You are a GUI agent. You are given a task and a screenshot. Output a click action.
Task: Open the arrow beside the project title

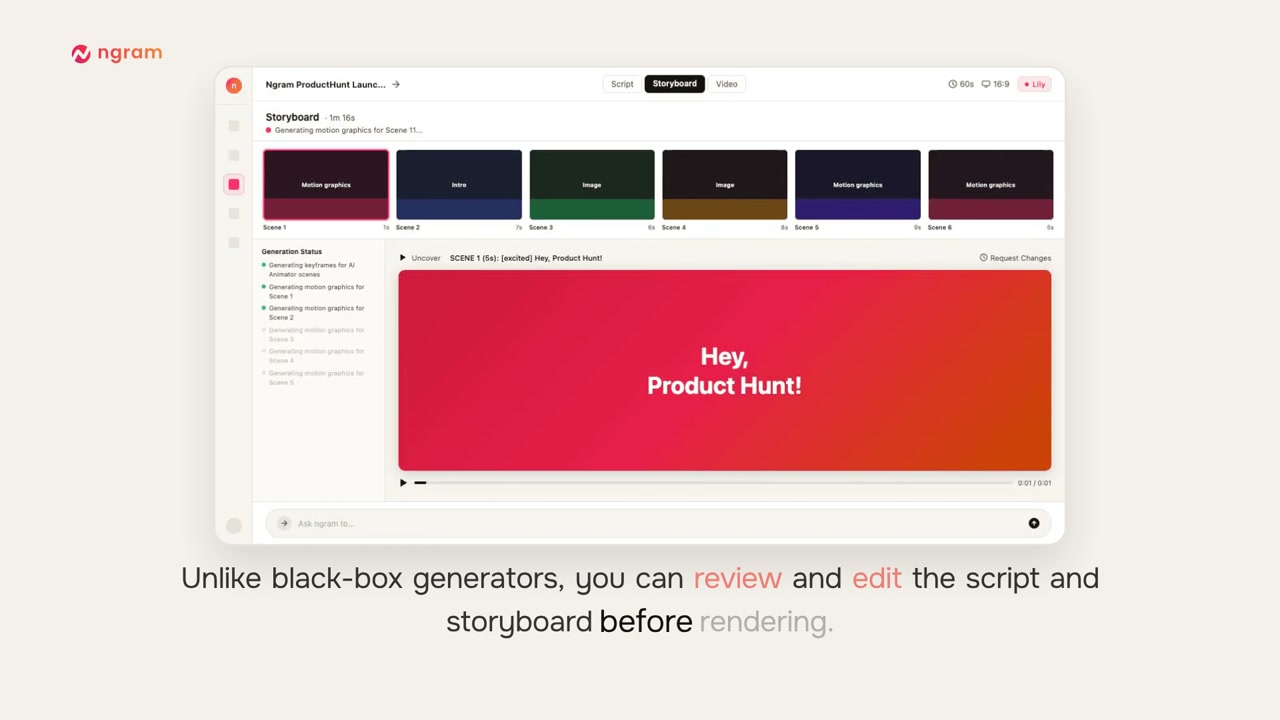pyautogui.click(x=396, y=84)
